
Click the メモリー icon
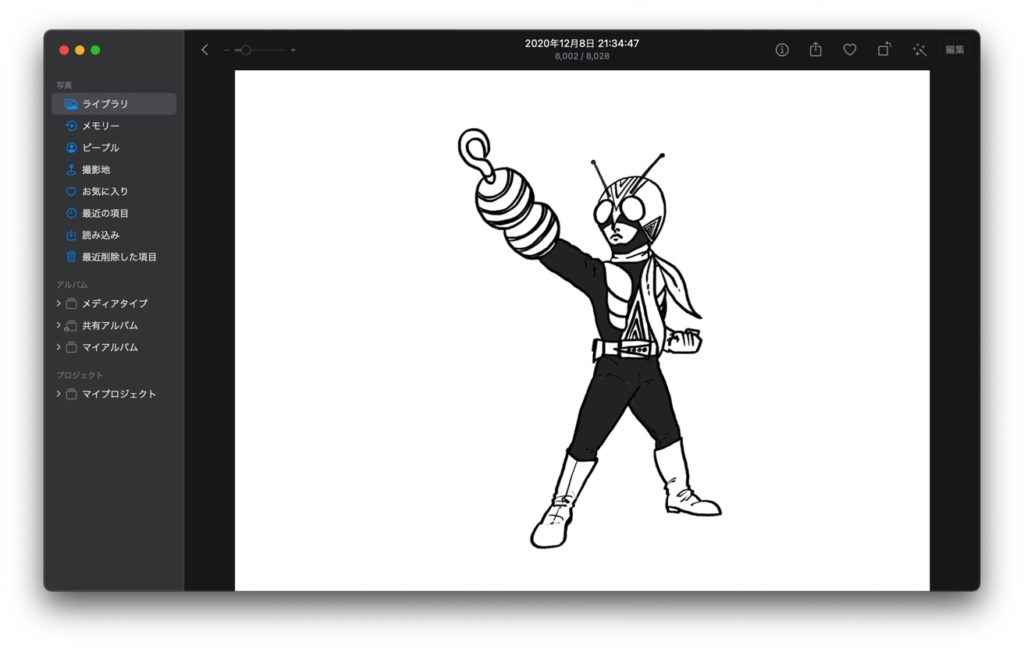71,125
